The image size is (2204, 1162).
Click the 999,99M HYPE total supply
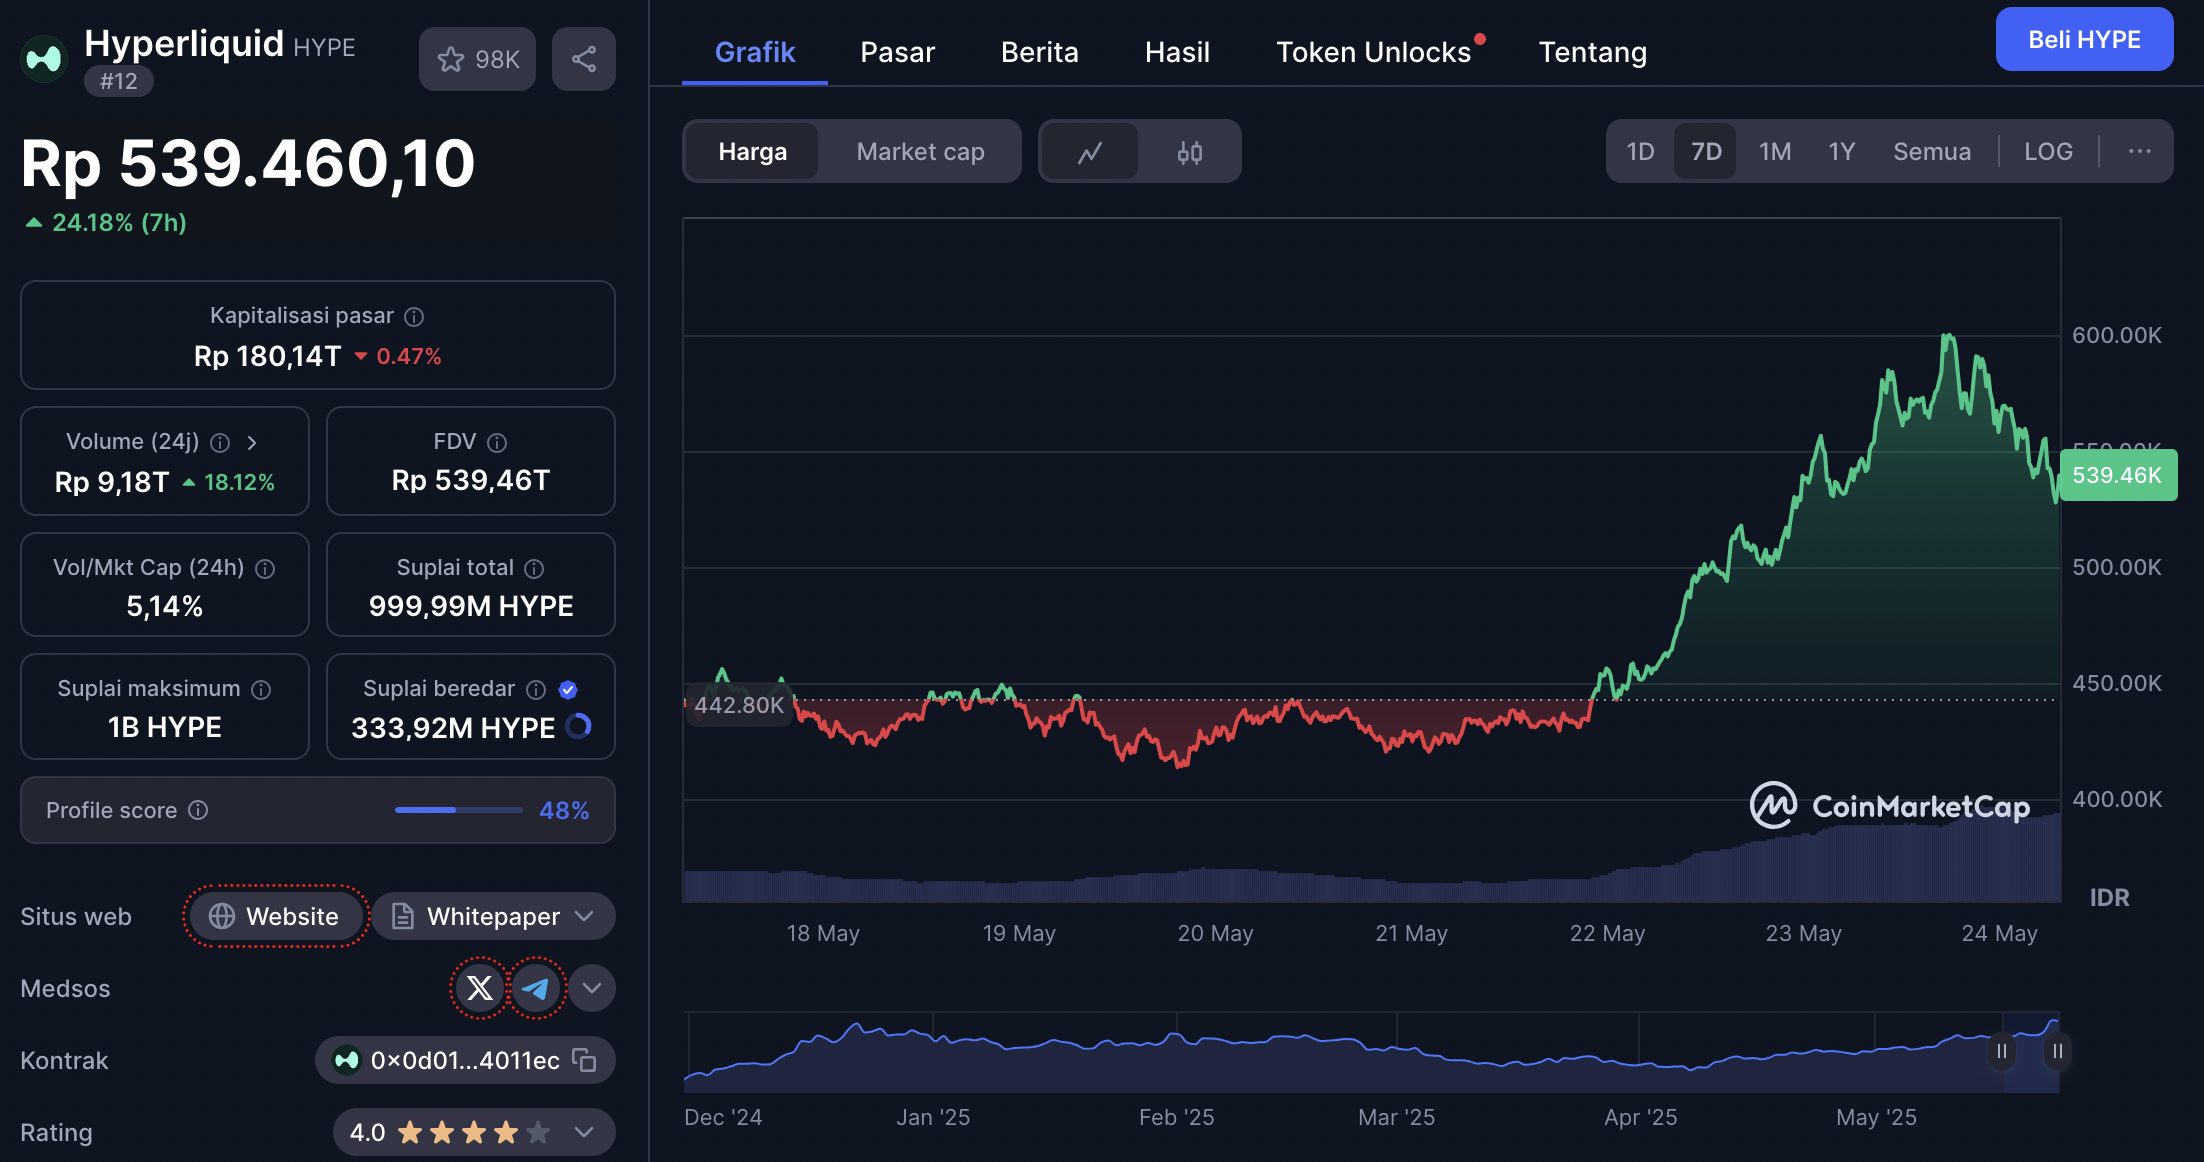471,606
